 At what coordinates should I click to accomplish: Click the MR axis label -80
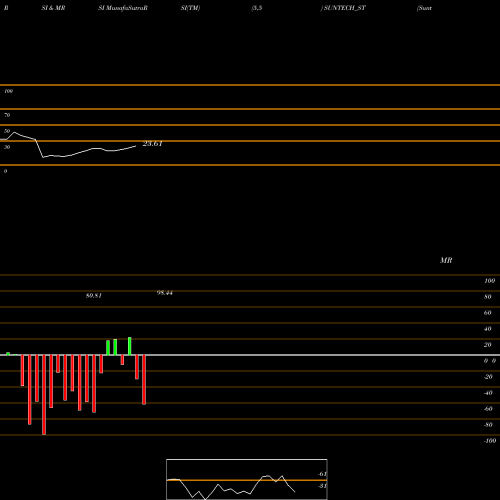[488, 425]
